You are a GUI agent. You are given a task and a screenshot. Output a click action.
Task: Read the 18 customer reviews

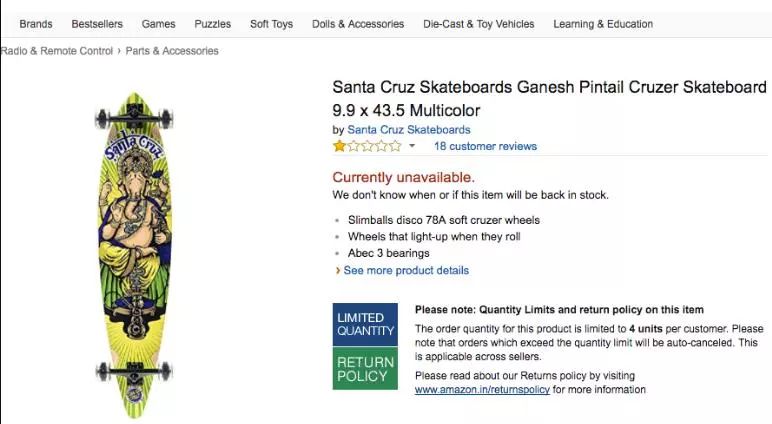(x=485, y=146)
